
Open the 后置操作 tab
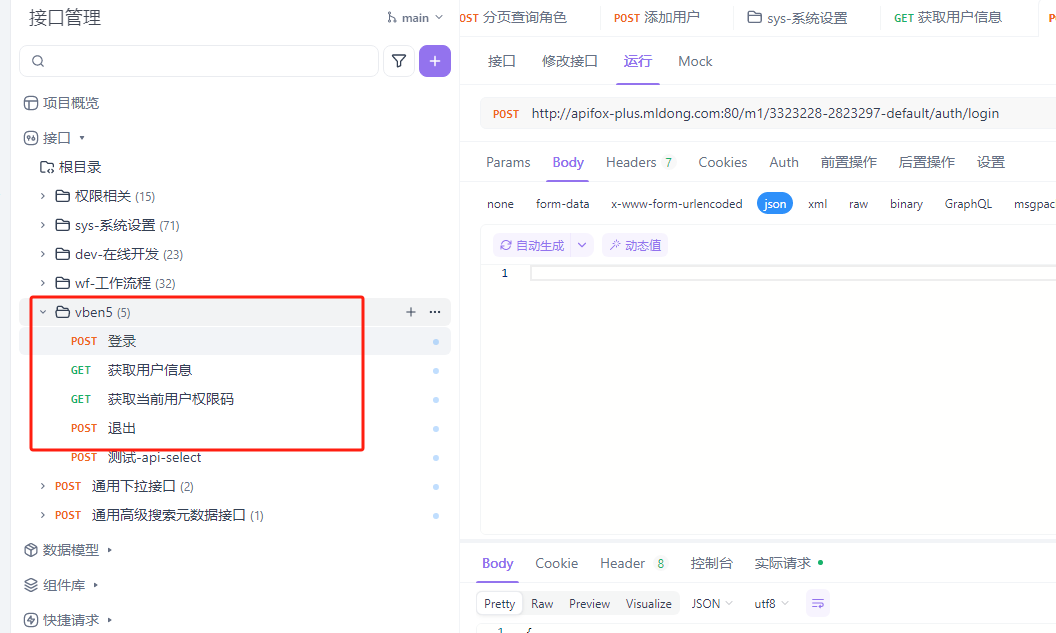927,162
